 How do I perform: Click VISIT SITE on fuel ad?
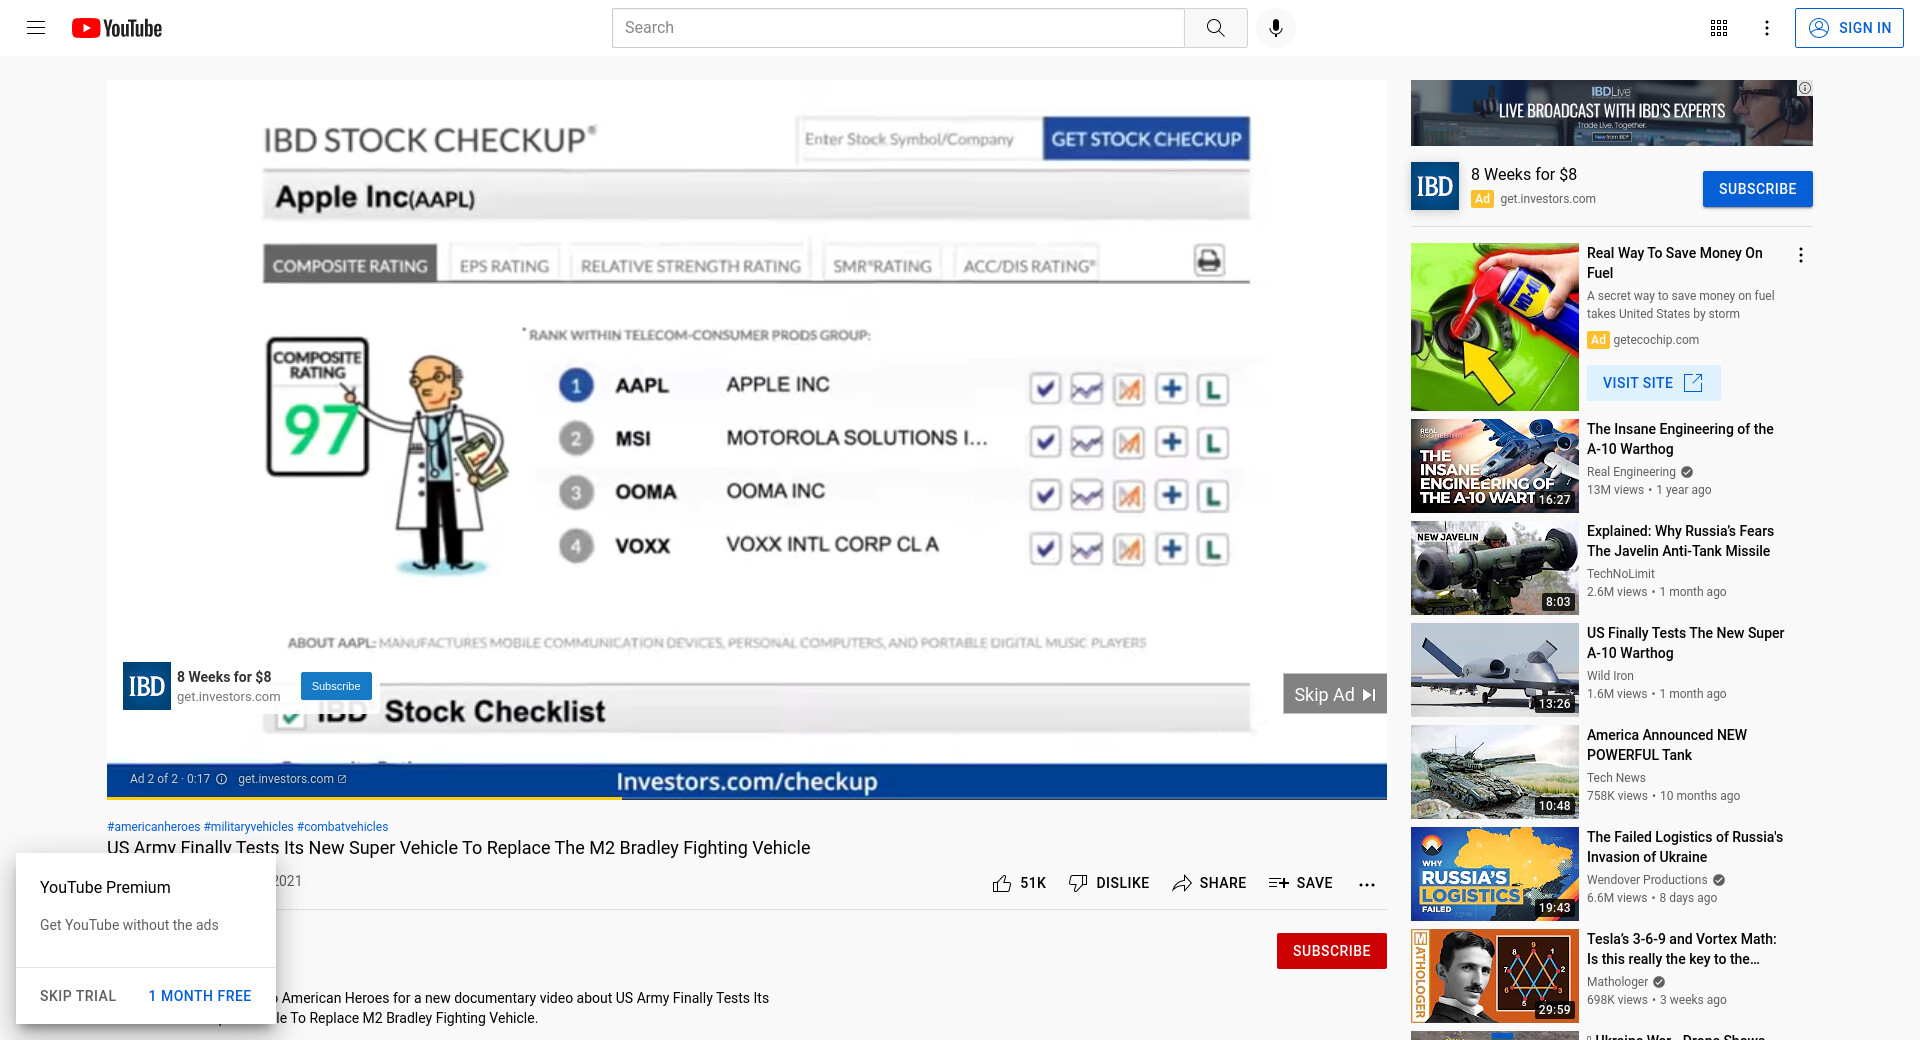point(1653,383)
